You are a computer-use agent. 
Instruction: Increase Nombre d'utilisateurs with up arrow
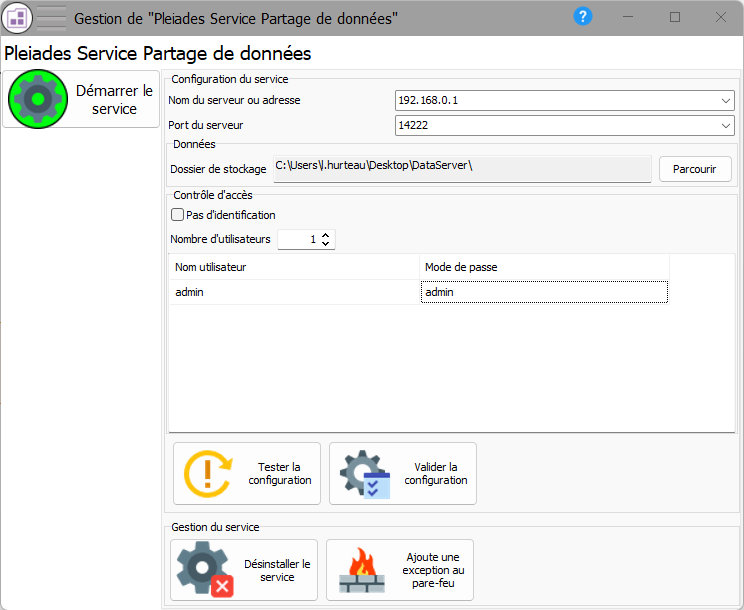pyautogui.click(x=326, y=235)
